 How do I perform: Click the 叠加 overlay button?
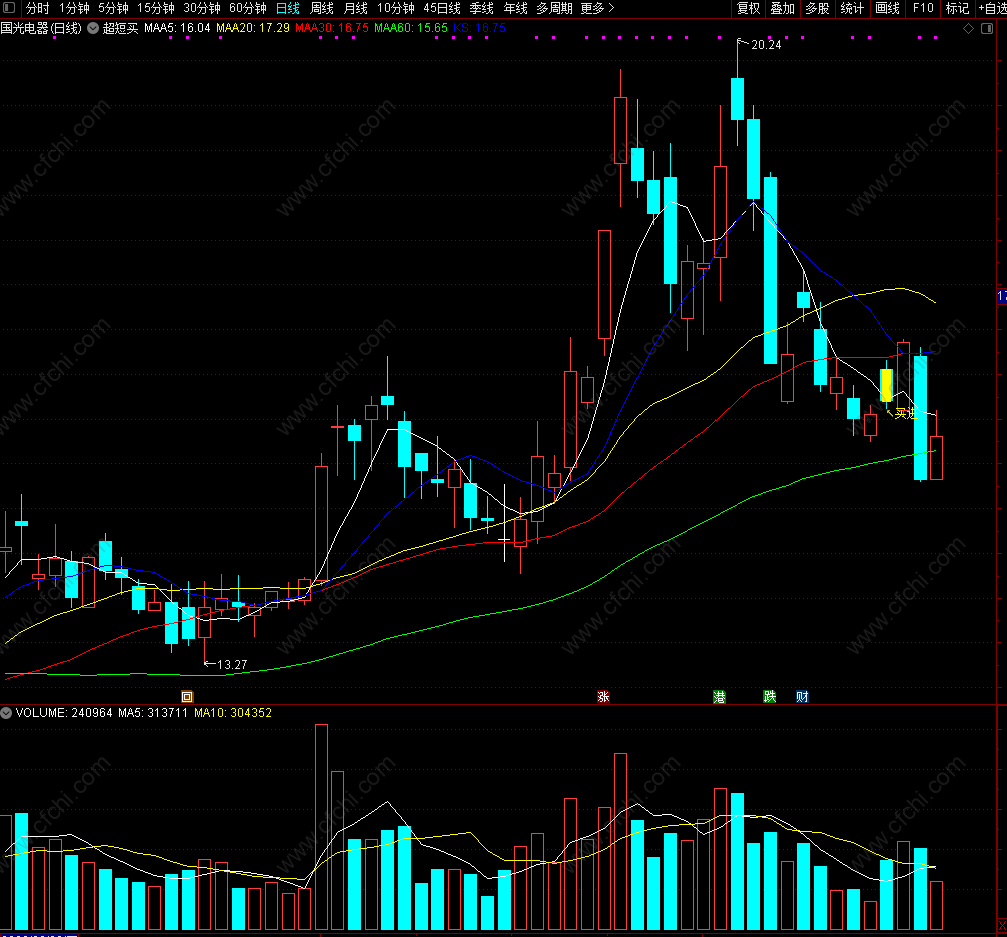pyautogui.click(x=783, y=8)
